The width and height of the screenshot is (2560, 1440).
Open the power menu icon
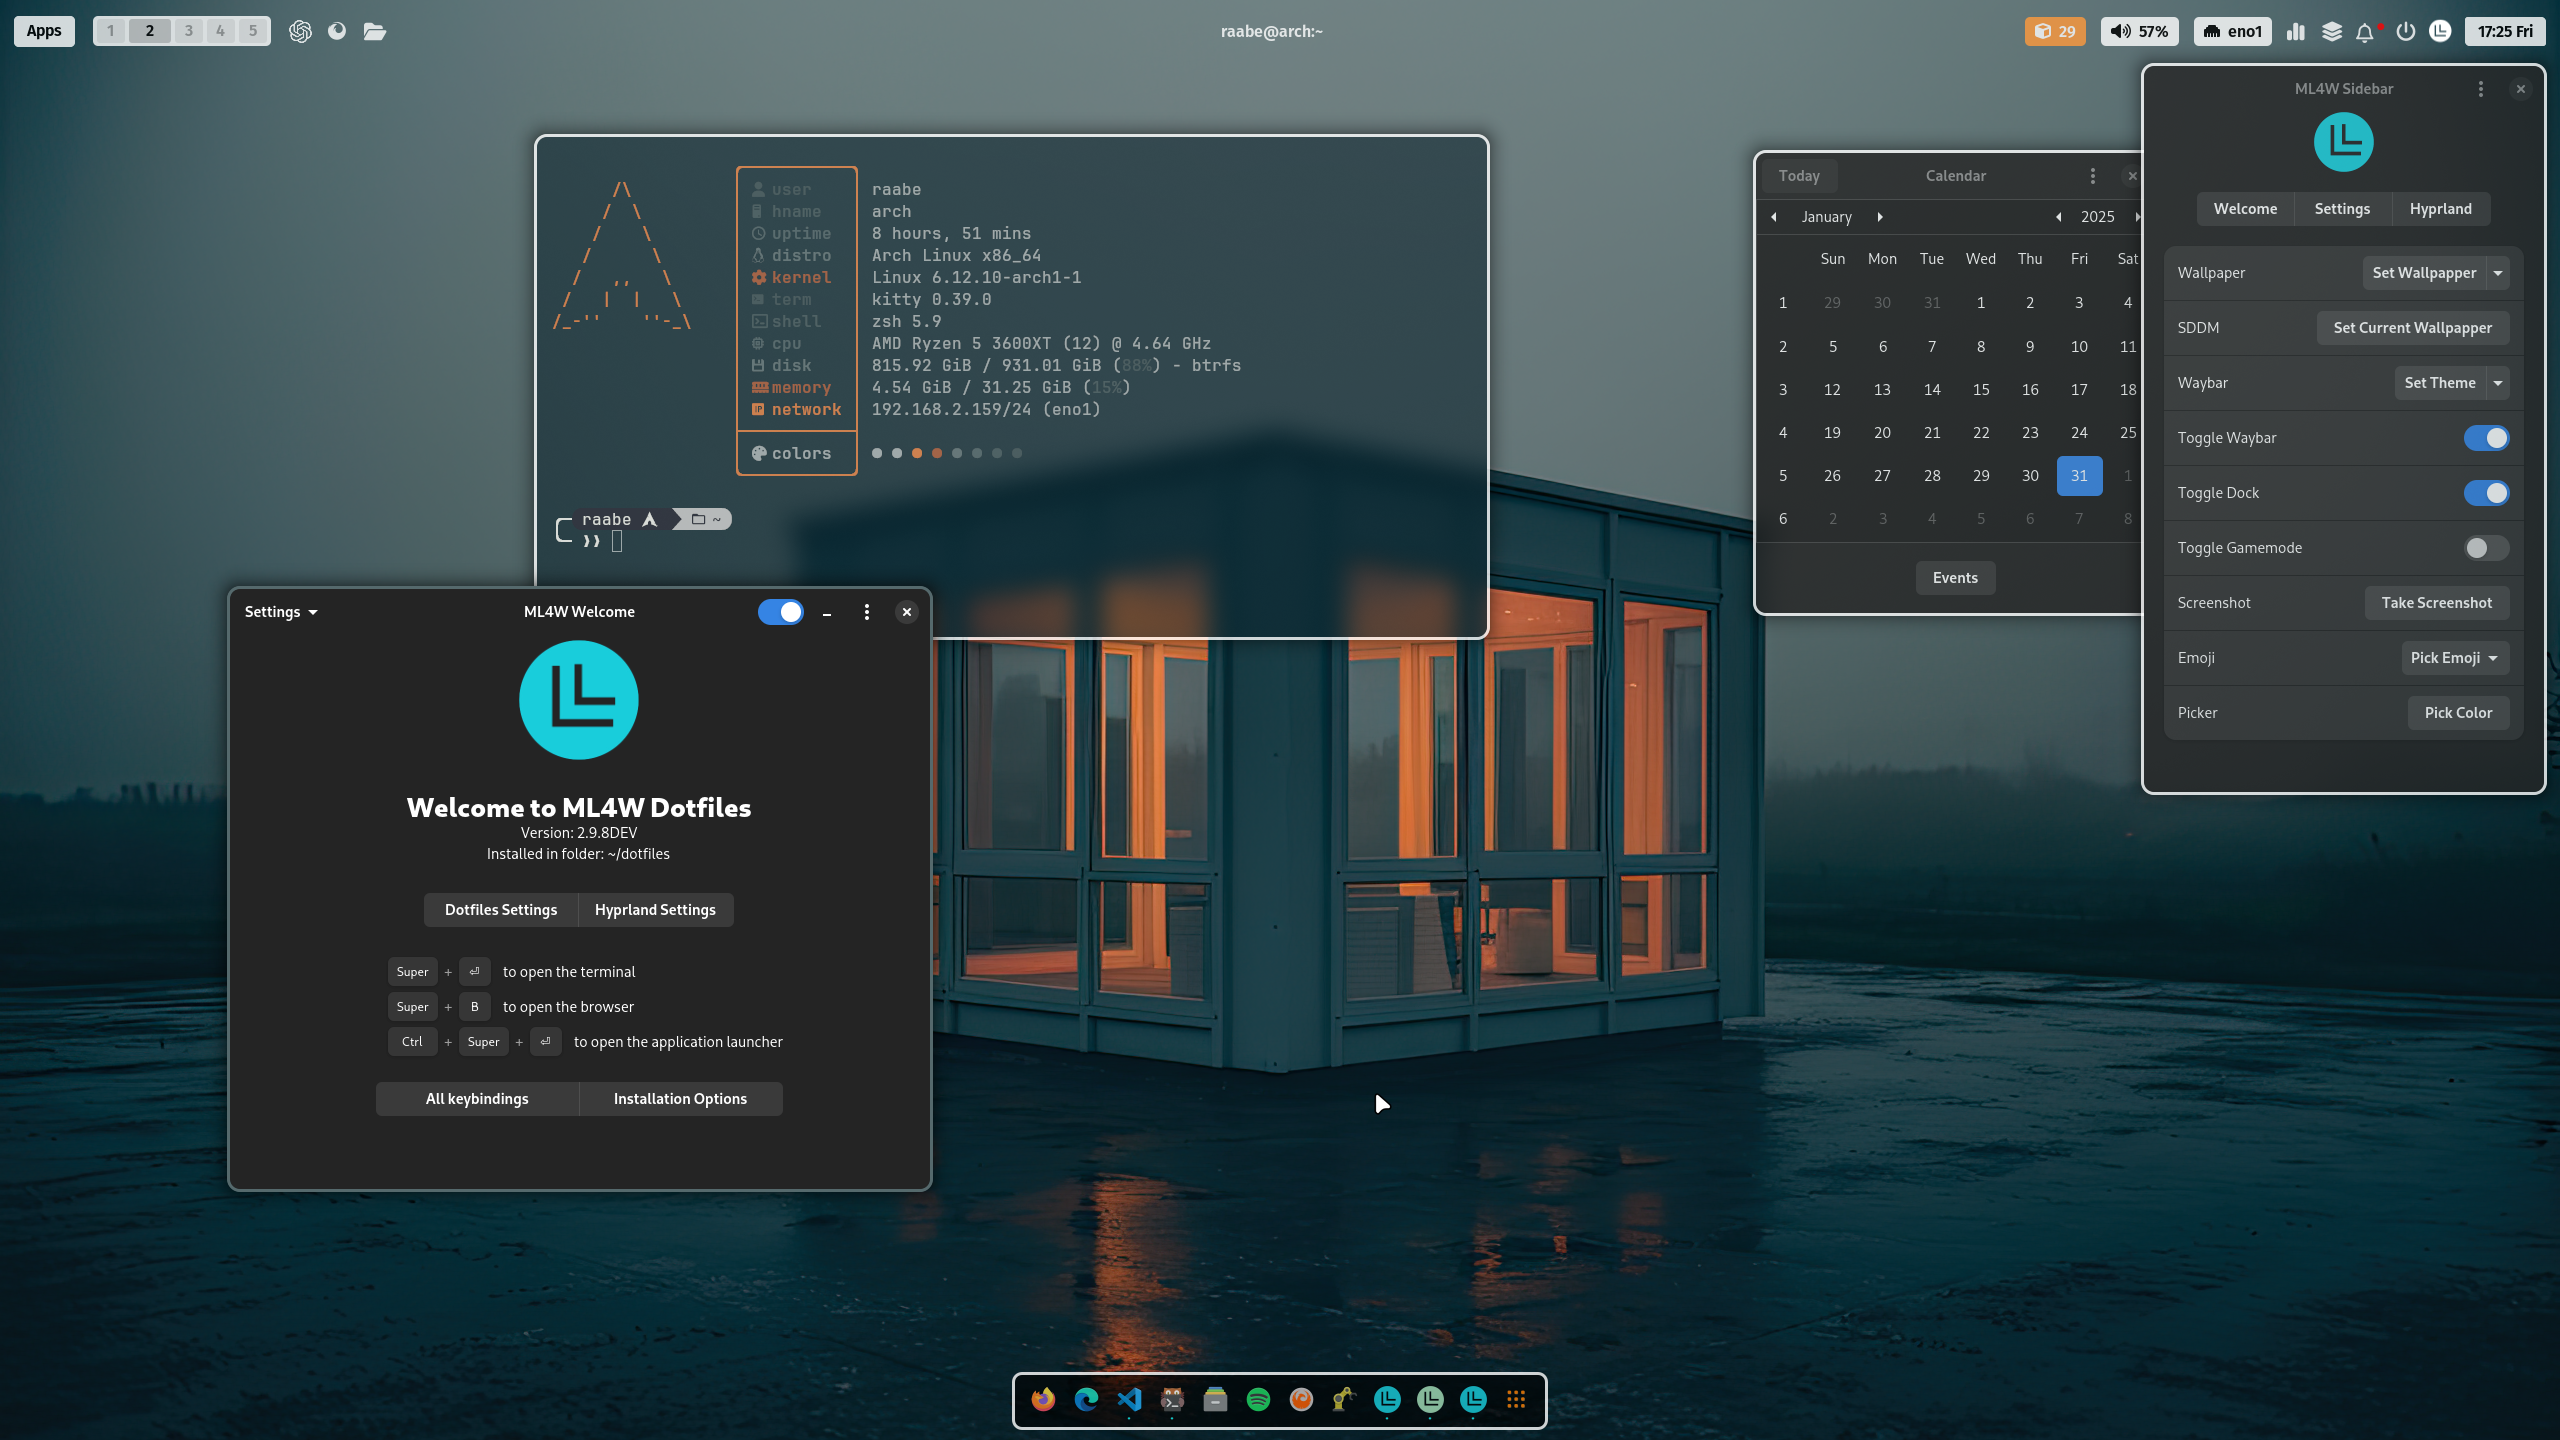(x=2406, y=32)
